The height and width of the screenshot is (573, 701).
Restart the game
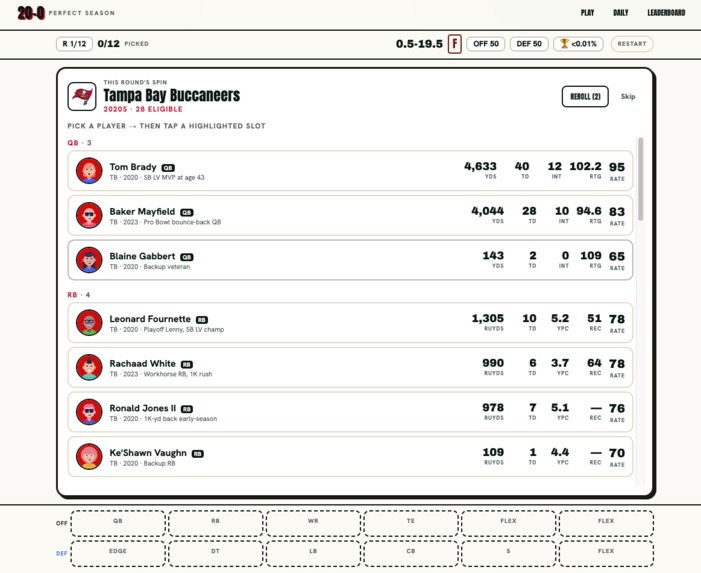tap(632, 44)
